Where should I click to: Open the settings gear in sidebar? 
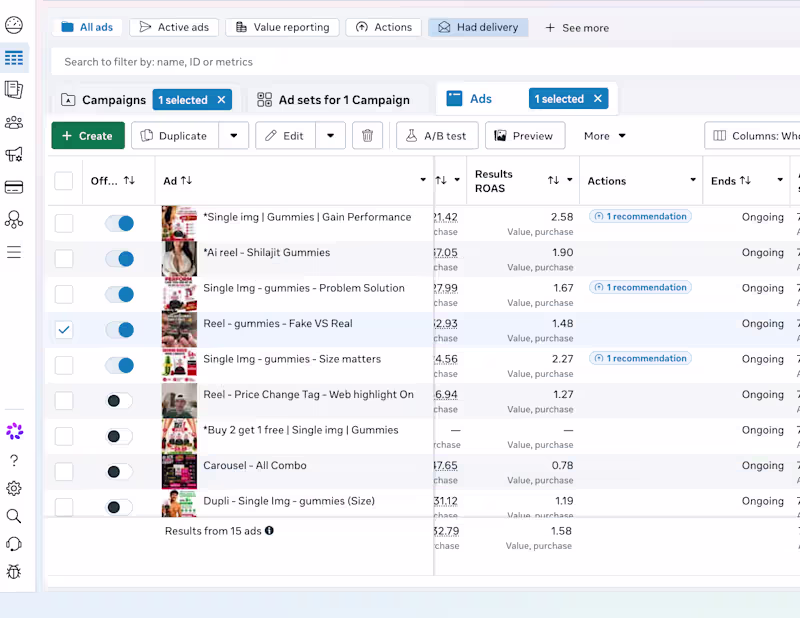(14, 488)
